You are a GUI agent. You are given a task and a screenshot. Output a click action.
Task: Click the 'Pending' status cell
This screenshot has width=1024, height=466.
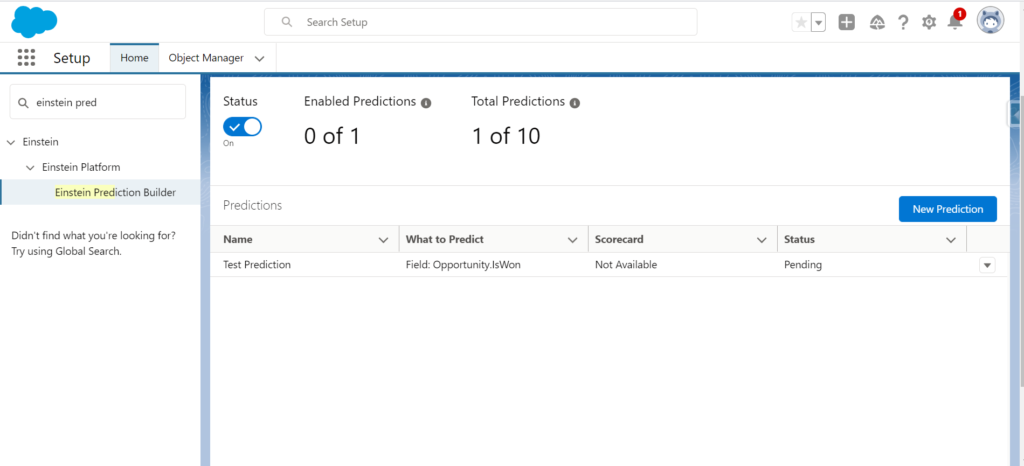point(803,265)
